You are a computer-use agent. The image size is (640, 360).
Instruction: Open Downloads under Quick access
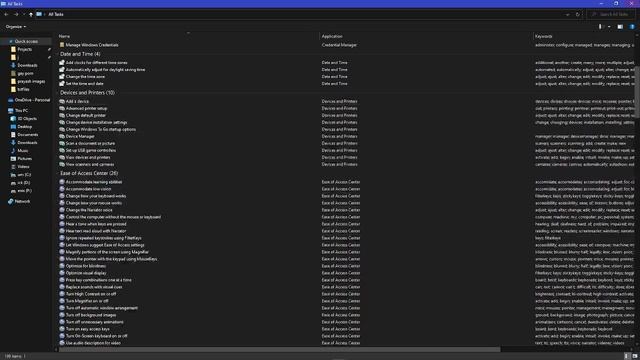point(27,65)
